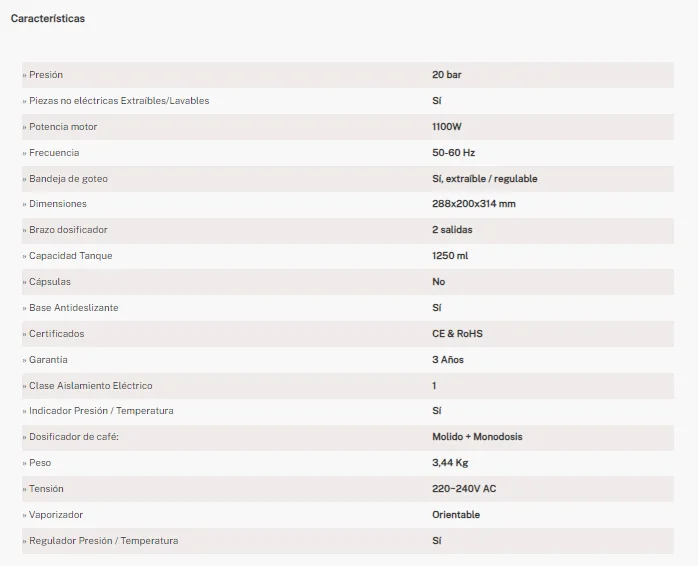Viewport: 698px width, 566px height.
Task: Select the Frecuencia row label
Action: [x=54, y=153]
